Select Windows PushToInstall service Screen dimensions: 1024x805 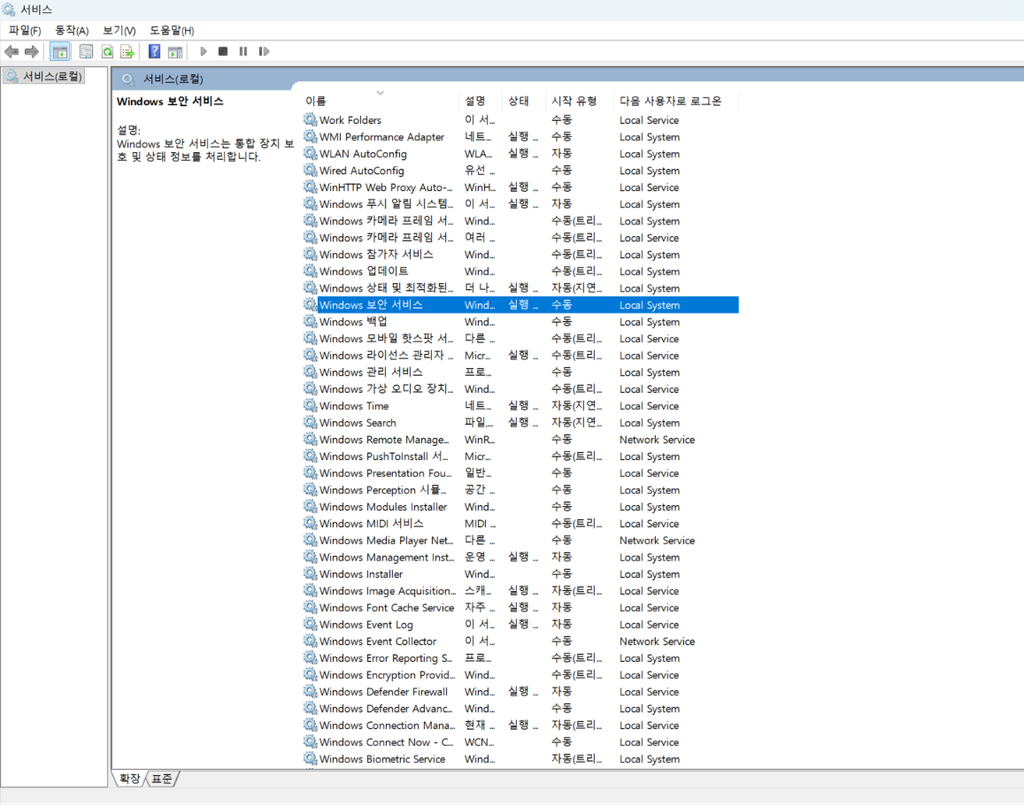[520, 456]
